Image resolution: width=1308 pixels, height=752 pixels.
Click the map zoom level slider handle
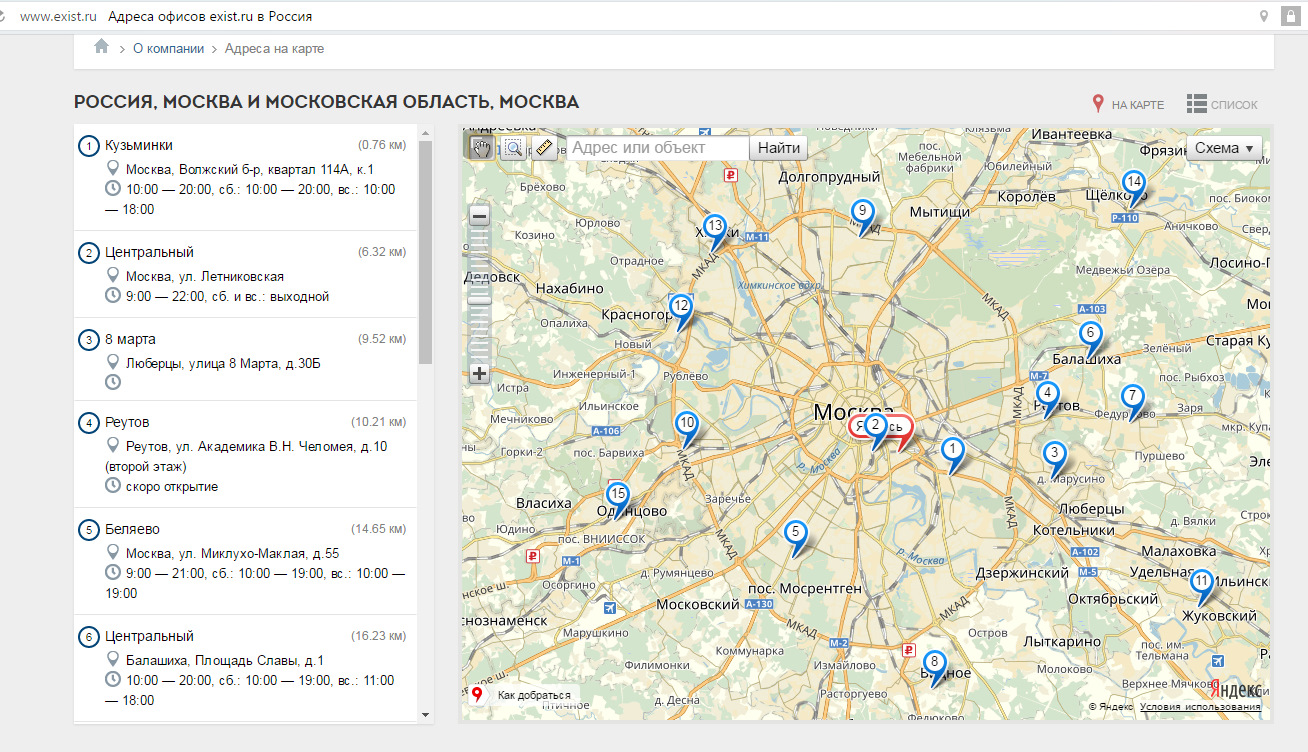480,298
